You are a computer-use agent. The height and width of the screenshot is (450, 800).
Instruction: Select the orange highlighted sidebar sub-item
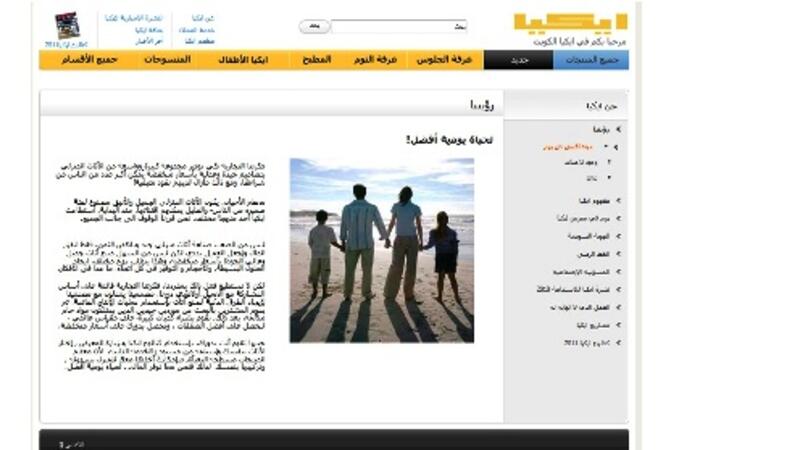[567, 147]
